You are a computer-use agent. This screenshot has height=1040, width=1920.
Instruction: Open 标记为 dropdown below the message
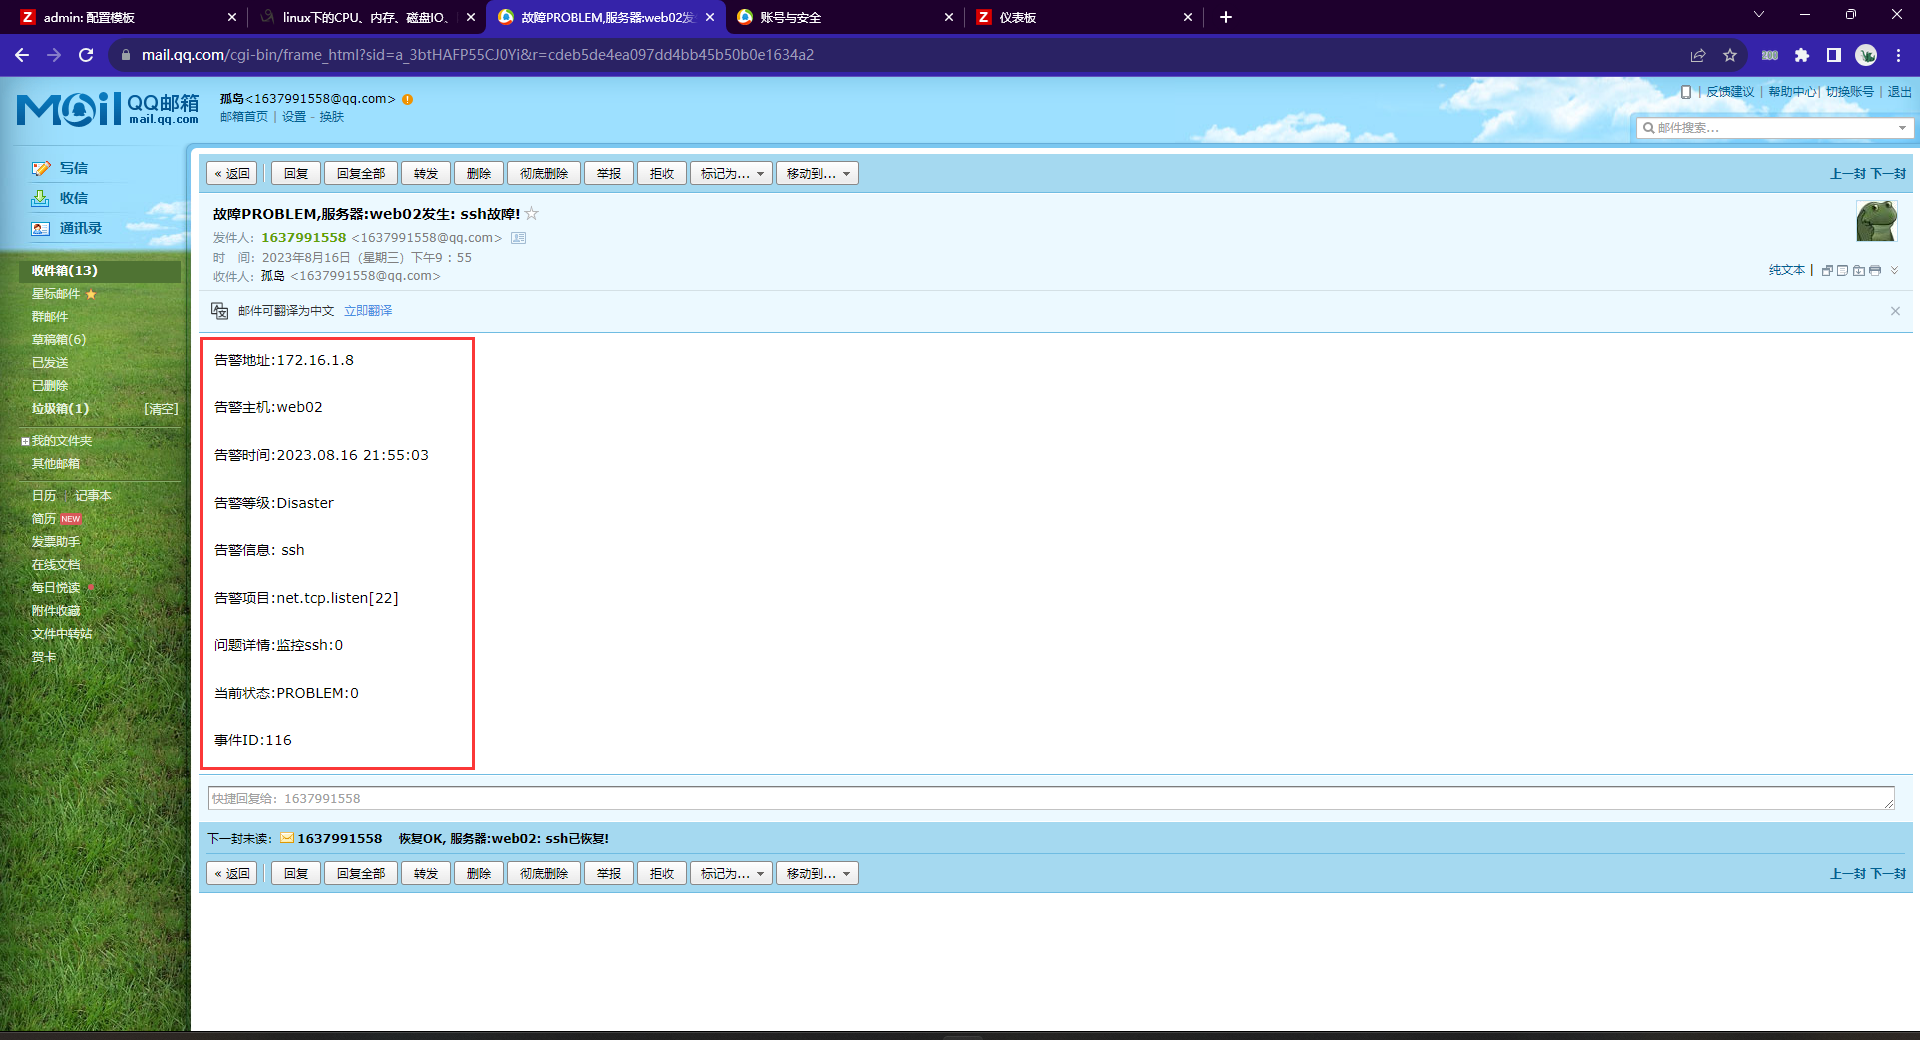[731, 873]
